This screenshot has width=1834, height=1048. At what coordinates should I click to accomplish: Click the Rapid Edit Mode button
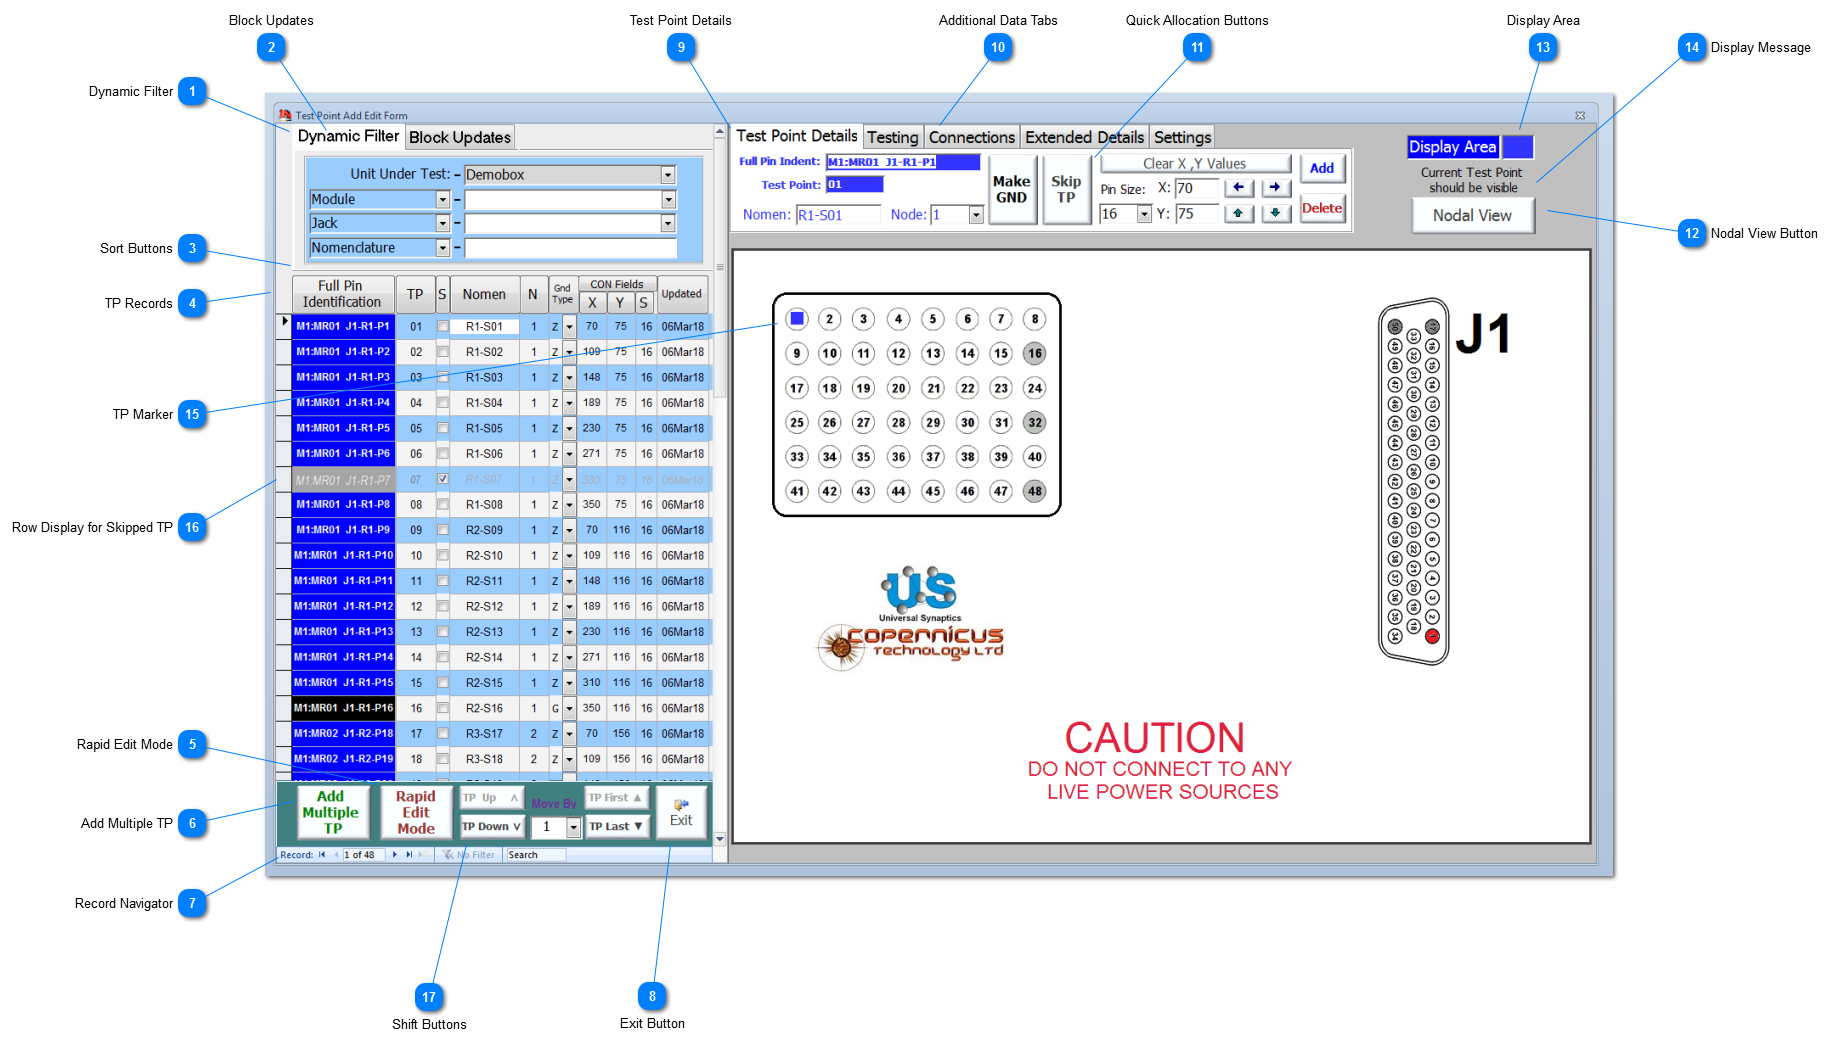coord(415,812)
